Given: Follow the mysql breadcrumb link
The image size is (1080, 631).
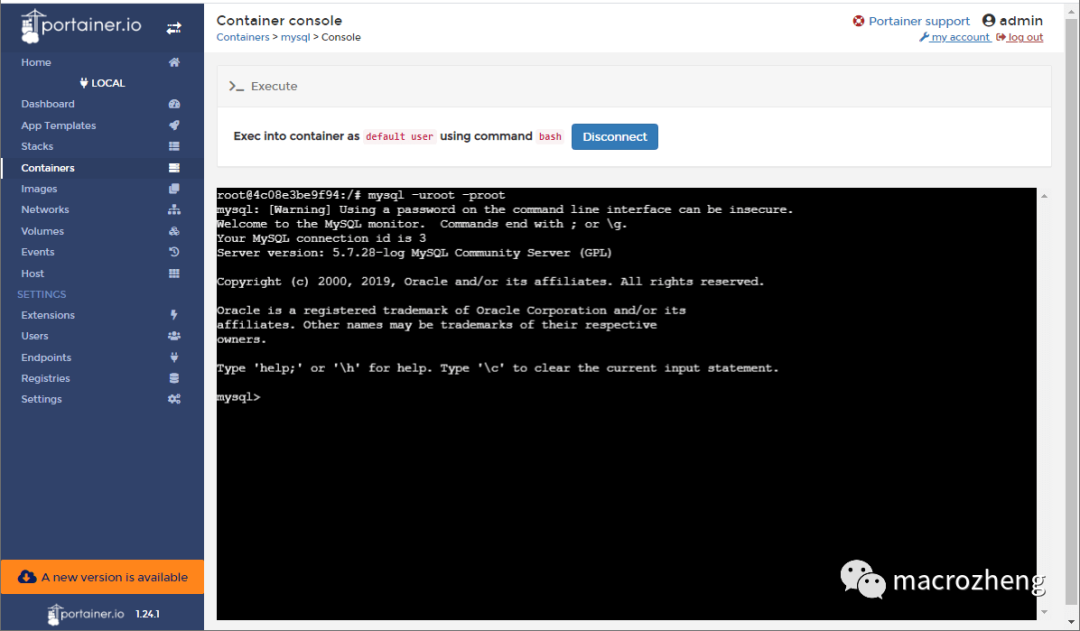Looking at the screenshot, I should 295,37.
